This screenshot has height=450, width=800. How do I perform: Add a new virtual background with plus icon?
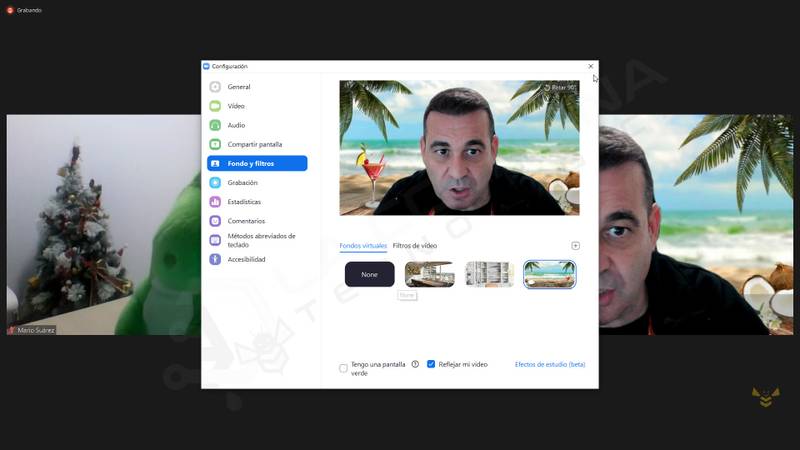pyautogui.click(x=575, y=246)
